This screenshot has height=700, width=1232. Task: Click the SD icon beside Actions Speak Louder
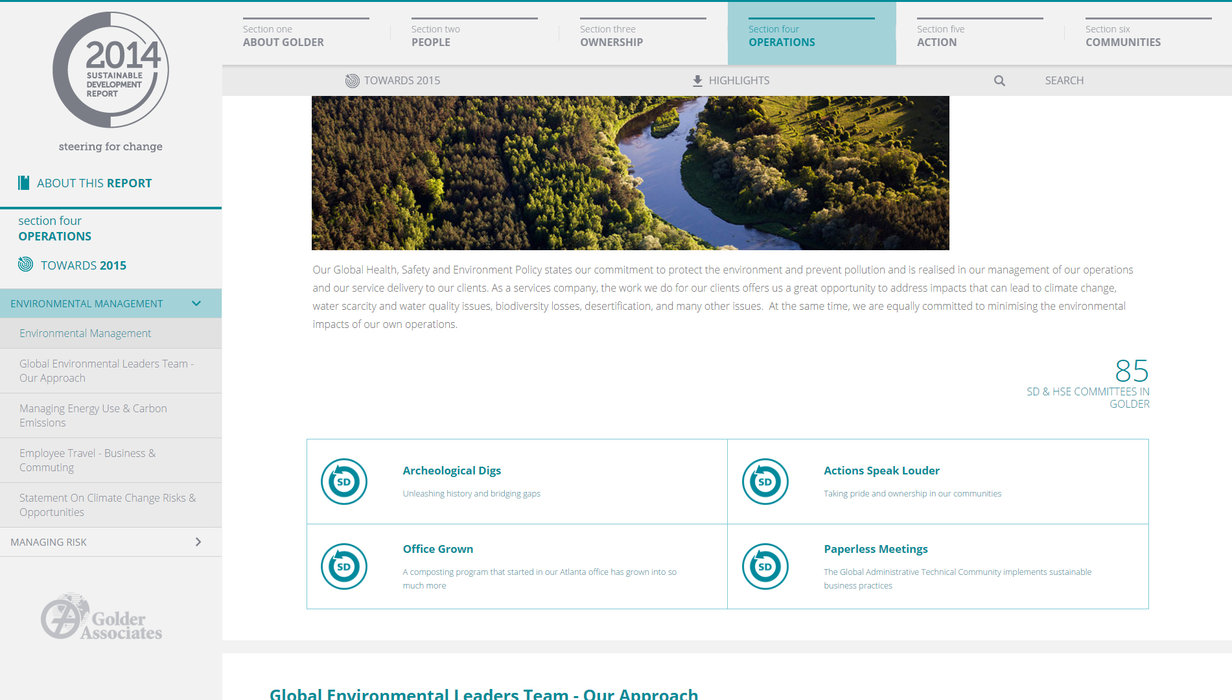(765, 482)
